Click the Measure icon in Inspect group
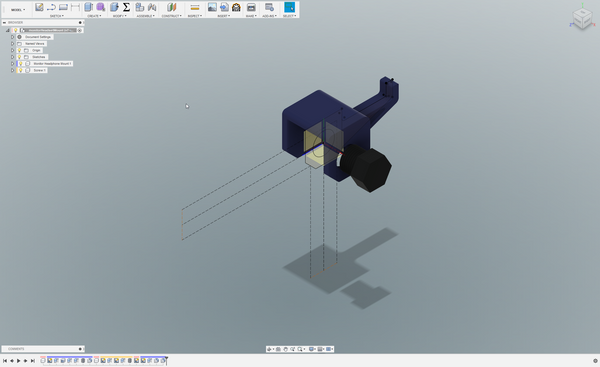The width and height of the screenshot is (600, 367). (x=195, y=7)
